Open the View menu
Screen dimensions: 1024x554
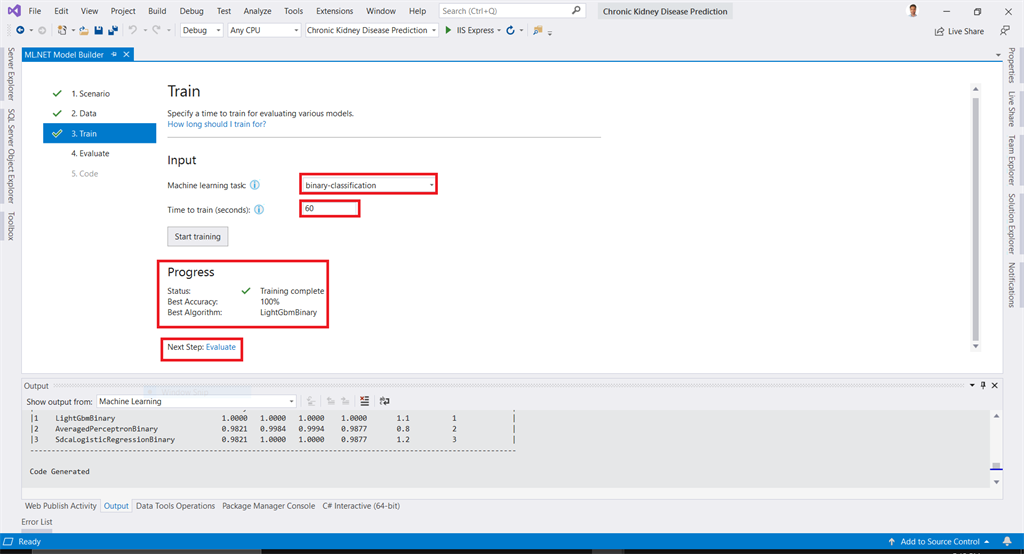(89, 11)
